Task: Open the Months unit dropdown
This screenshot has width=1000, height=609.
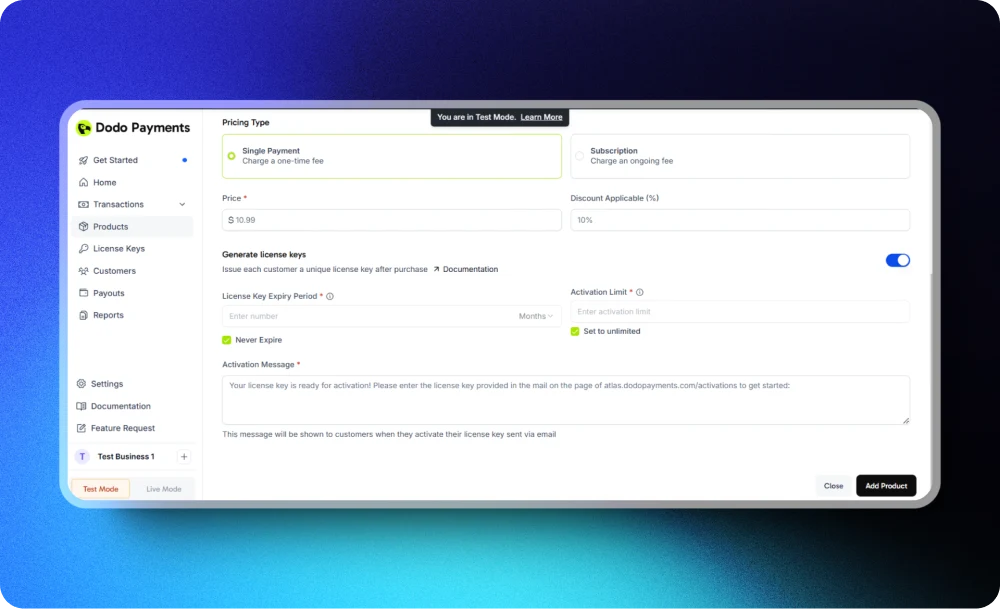Action: (536, 315)
